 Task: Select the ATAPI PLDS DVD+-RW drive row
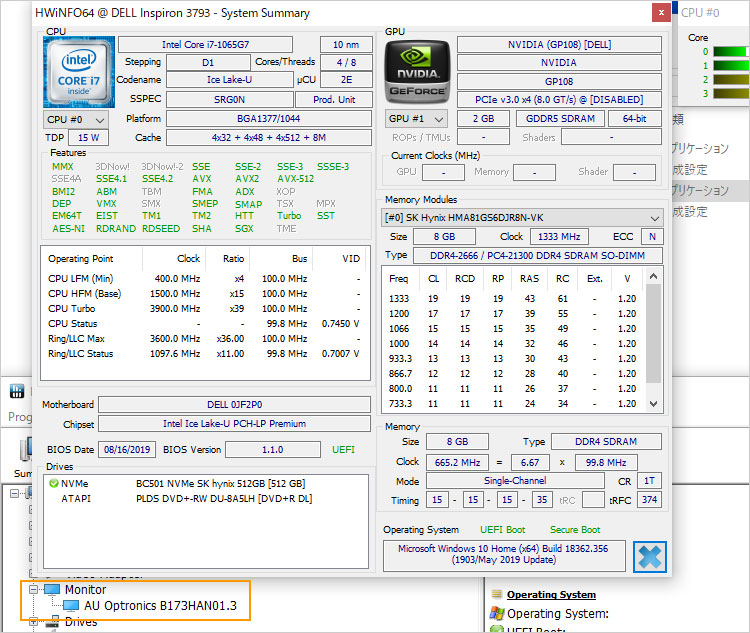(206, 499)
